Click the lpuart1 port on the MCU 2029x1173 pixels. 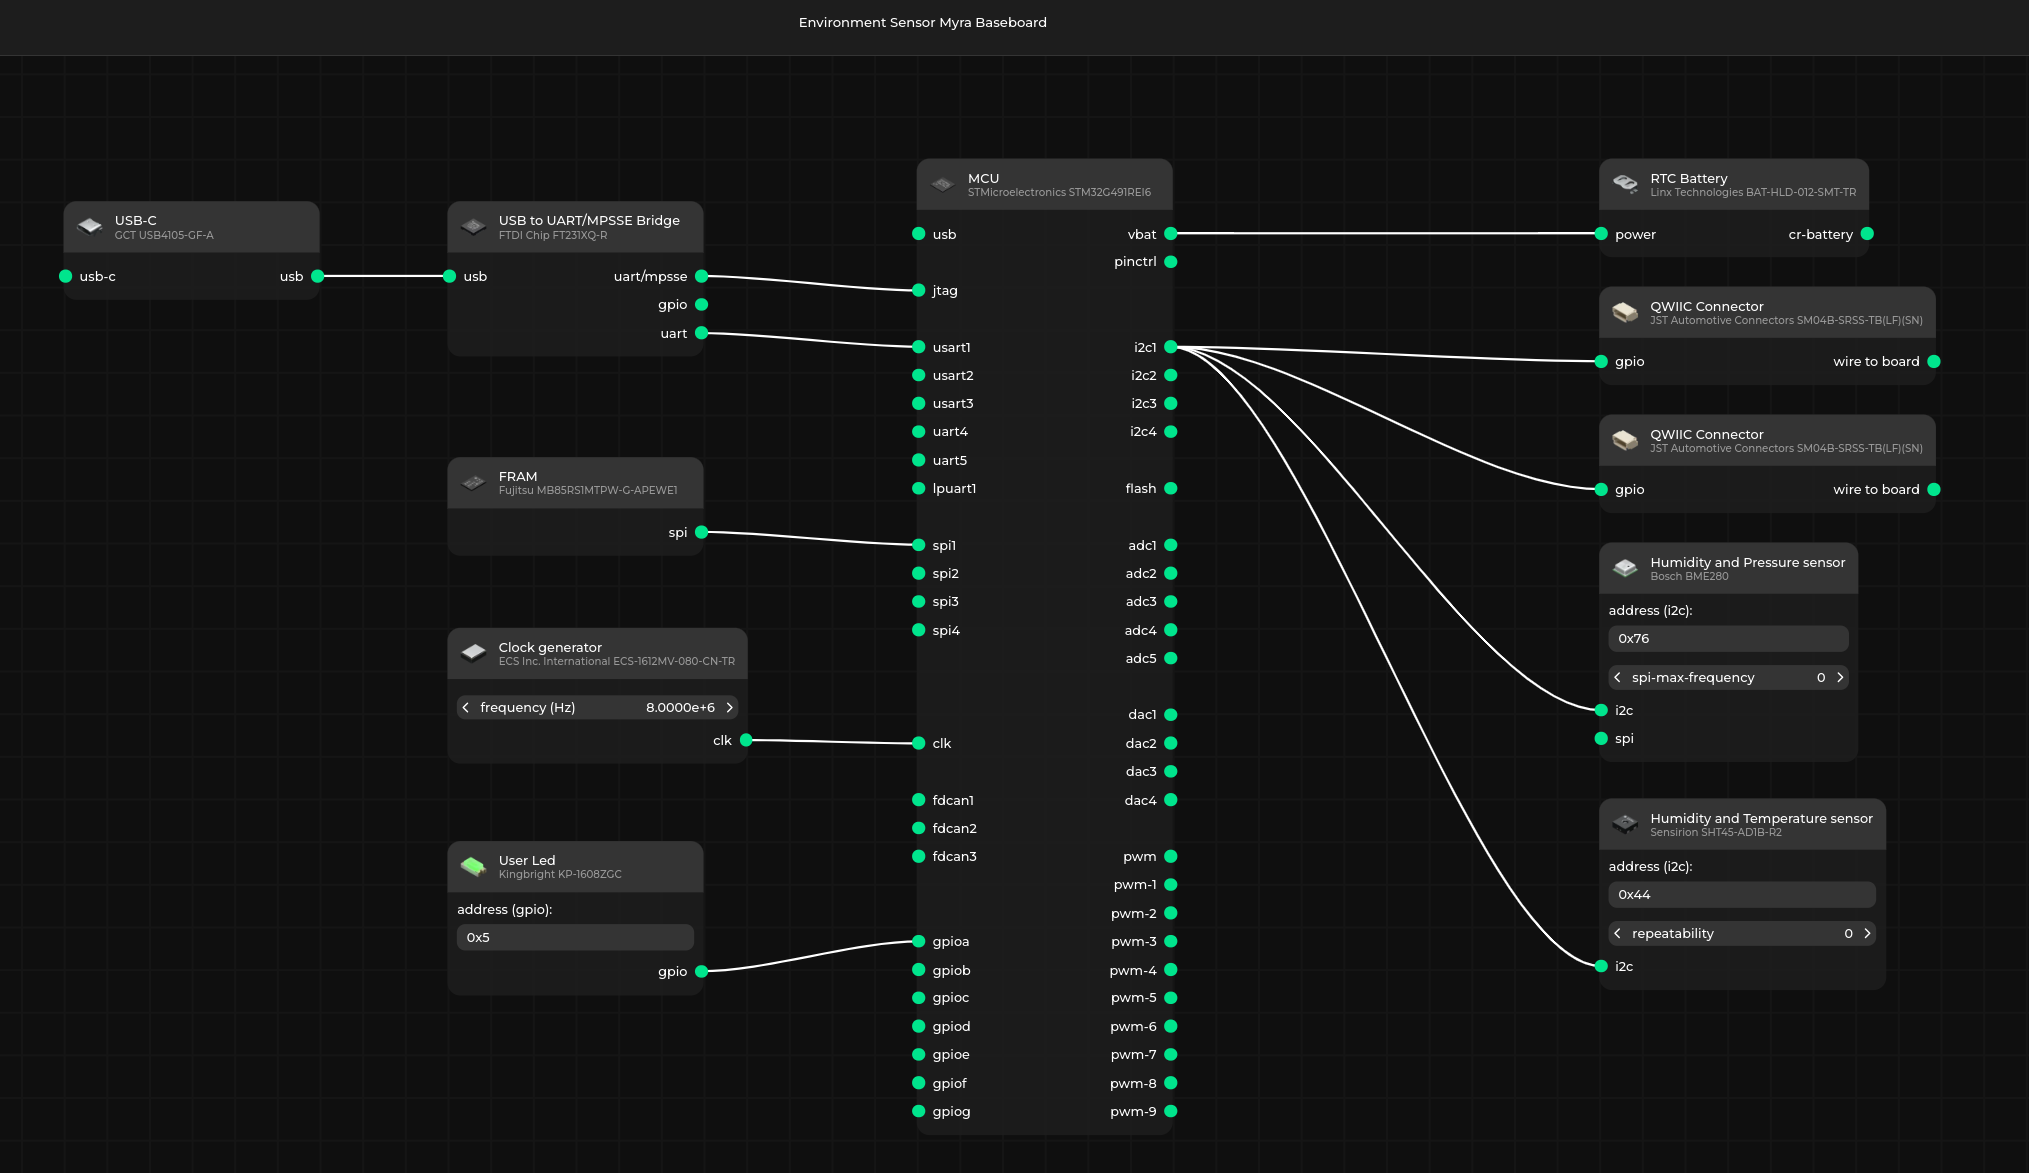(919, 488)
